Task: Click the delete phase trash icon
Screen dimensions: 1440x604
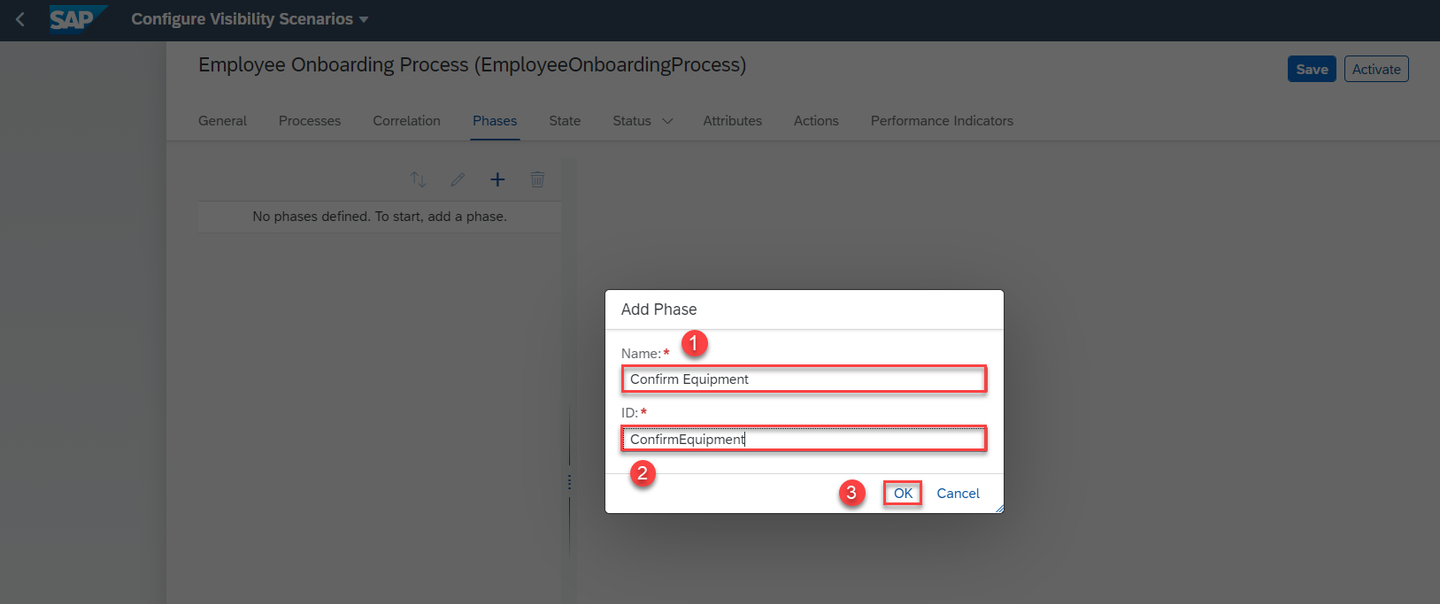Action: click(x=537, y=180)
